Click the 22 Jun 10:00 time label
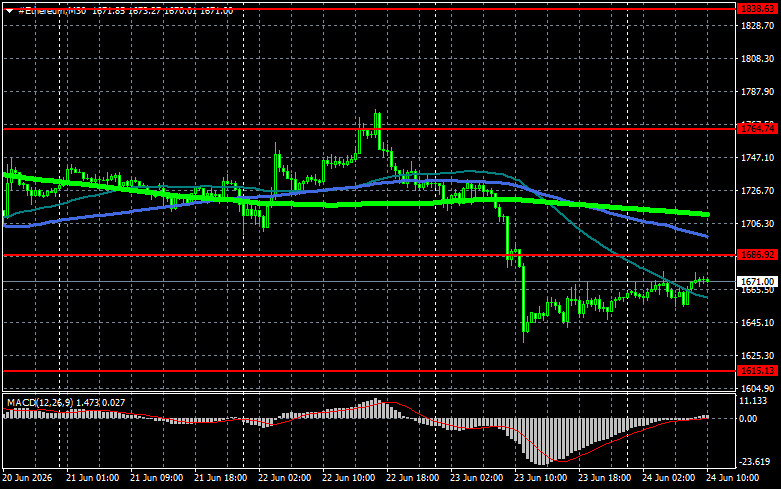781x489 pixels. click(x=349, y=478)
